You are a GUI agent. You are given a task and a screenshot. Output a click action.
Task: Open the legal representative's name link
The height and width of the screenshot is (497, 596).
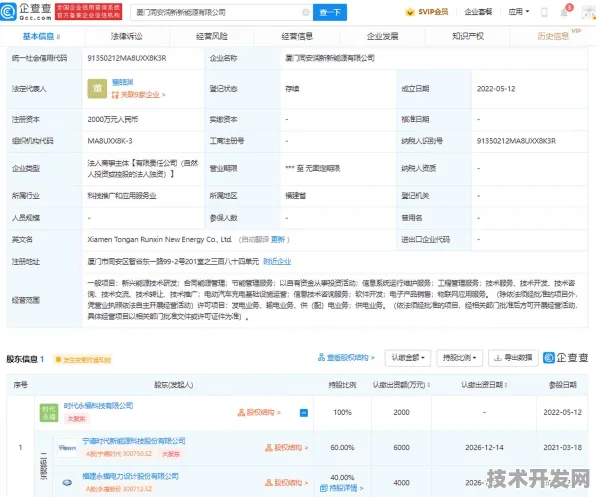(x=122, y=82)
